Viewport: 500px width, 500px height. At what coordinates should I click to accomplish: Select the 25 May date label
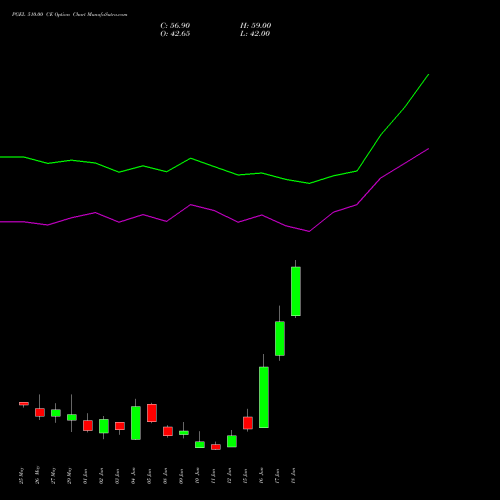pyautogui.click(x=22, y=475)
